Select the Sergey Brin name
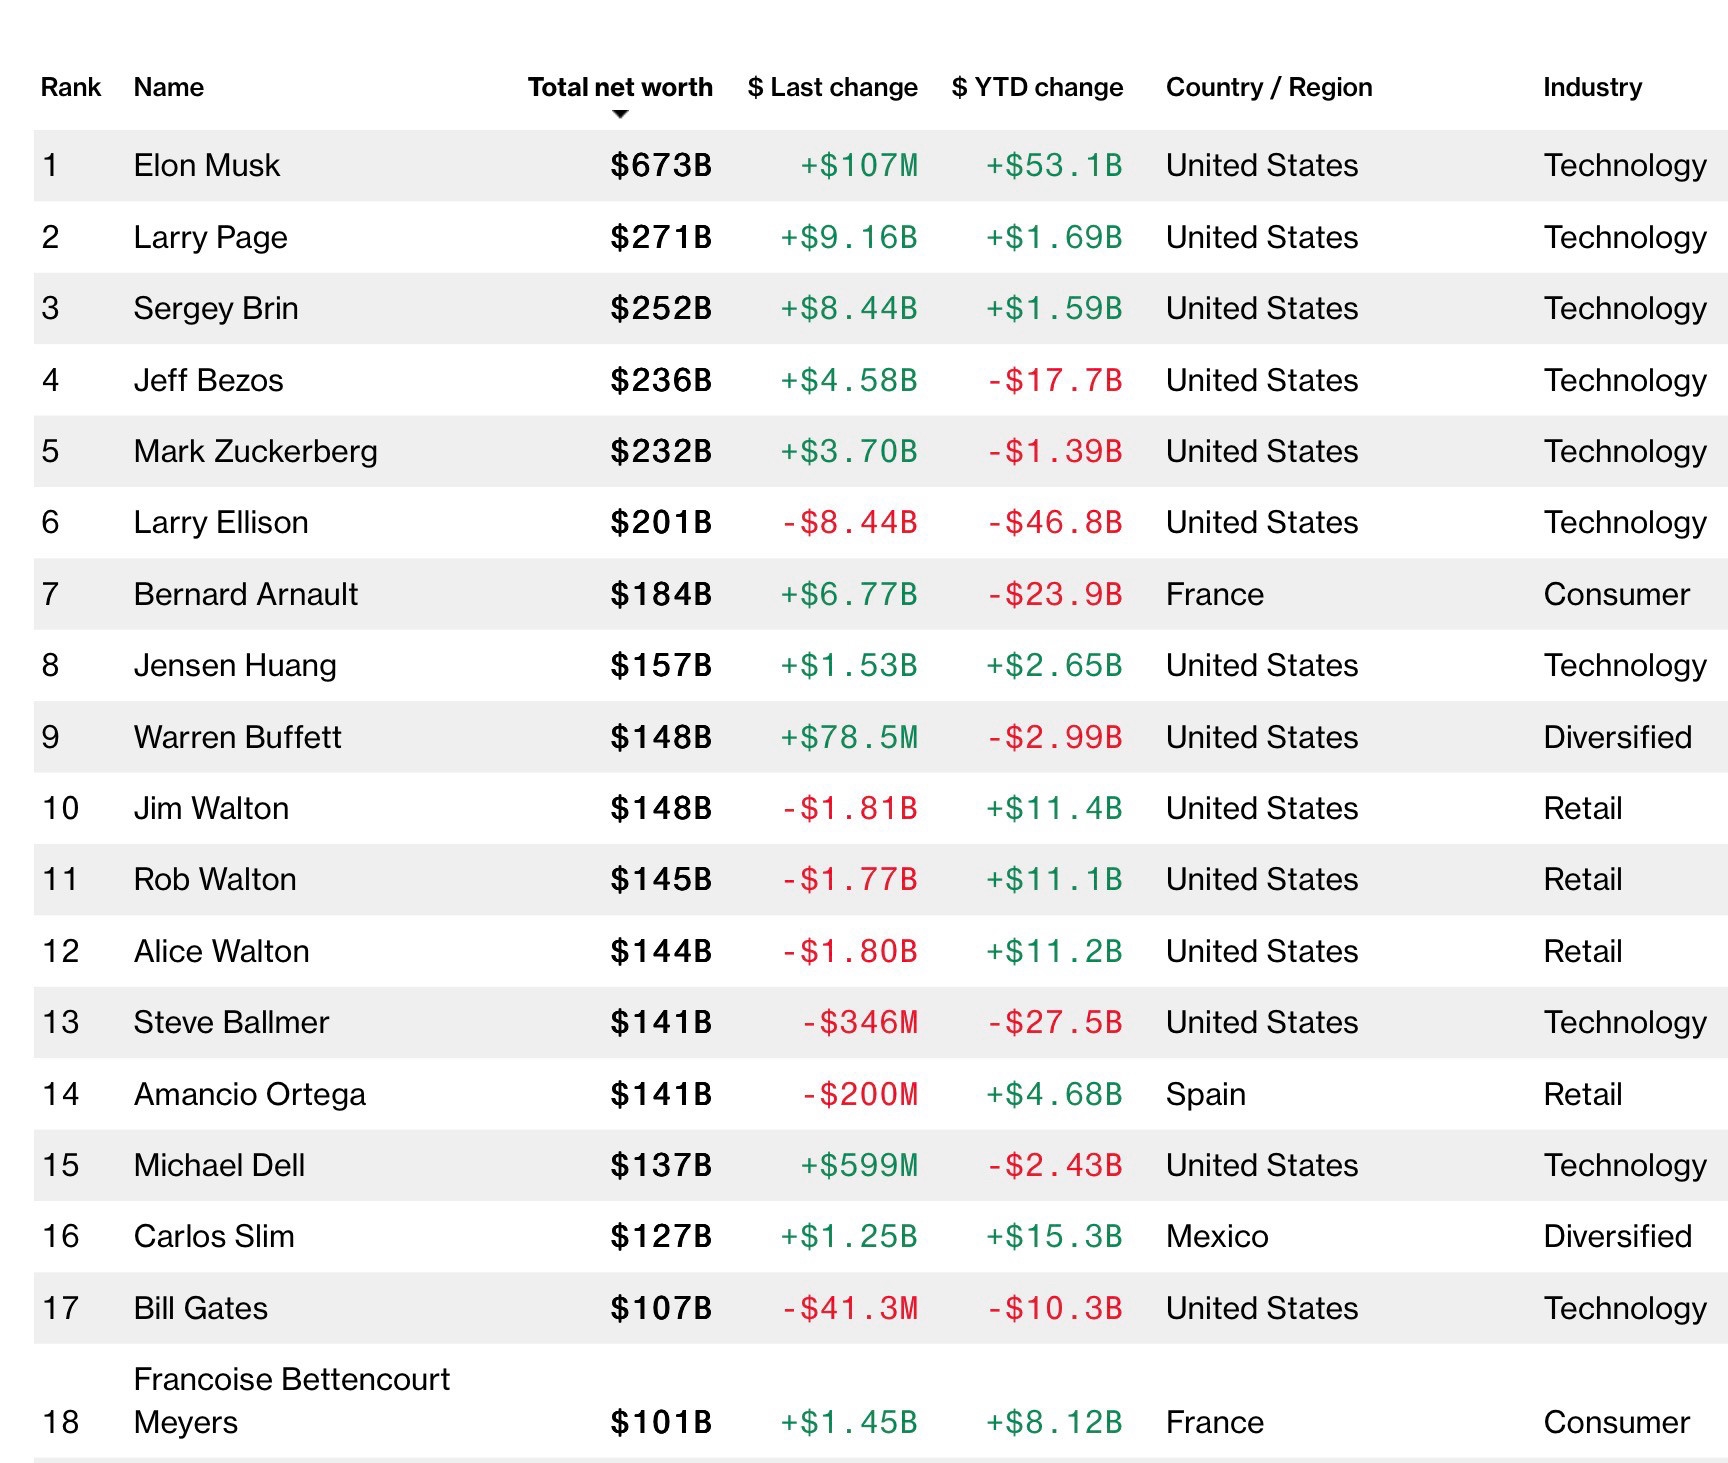This screenshot has width=1728, height=1463. pos(216,308)
